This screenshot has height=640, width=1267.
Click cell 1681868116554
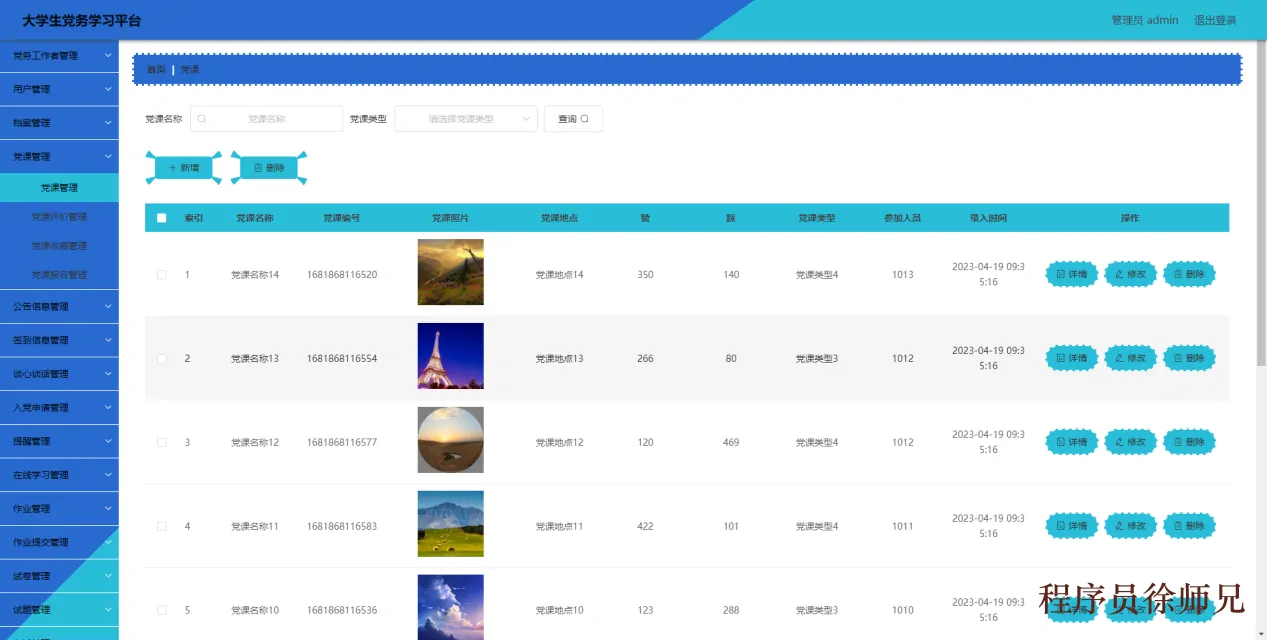(x=342, y=358)
